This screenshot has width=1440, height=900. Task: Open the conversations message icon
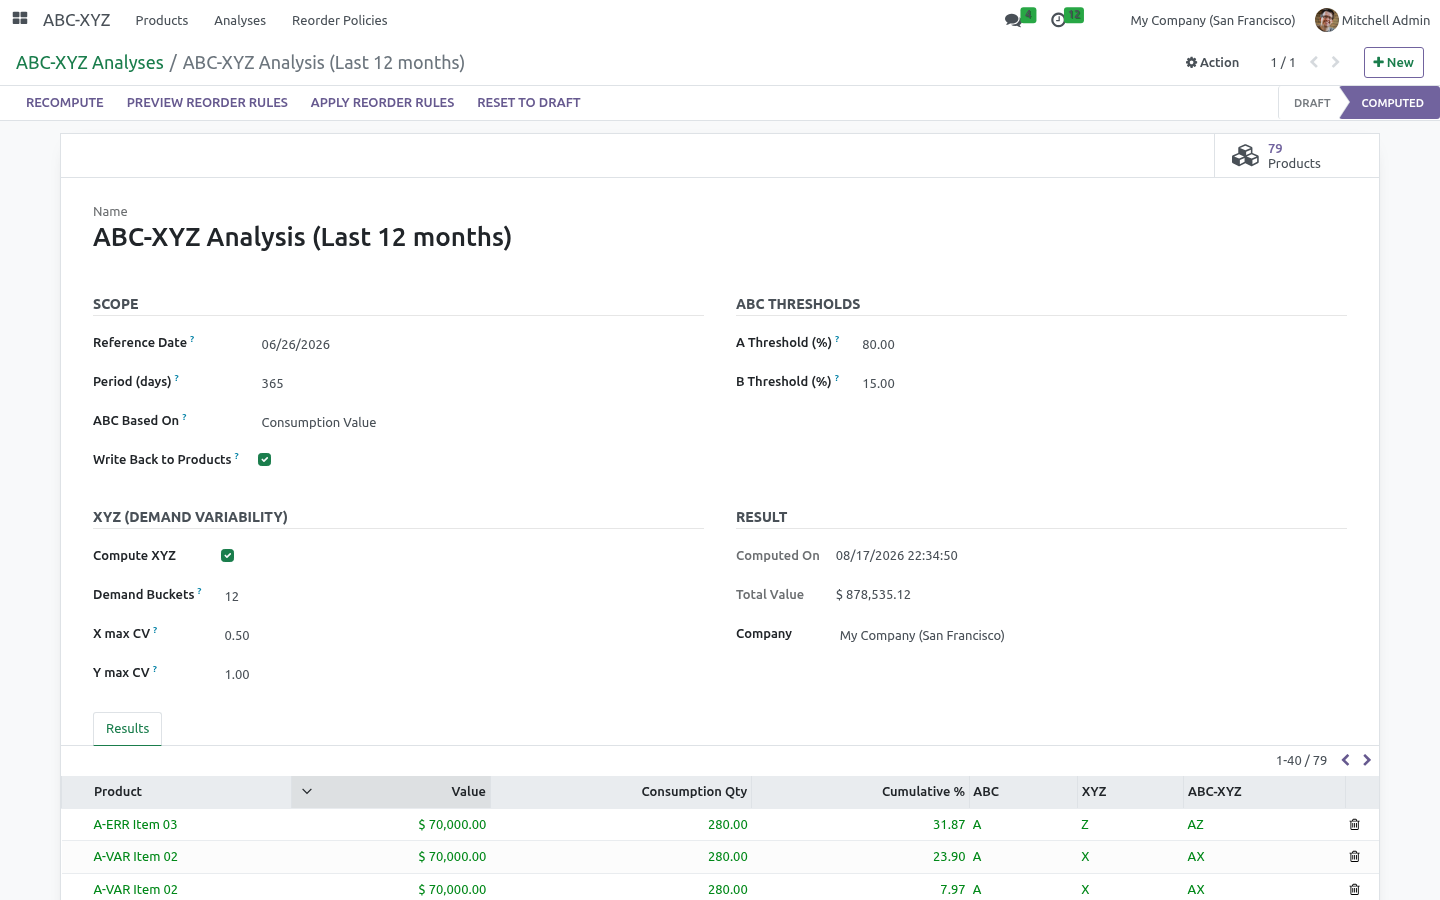1014,20
